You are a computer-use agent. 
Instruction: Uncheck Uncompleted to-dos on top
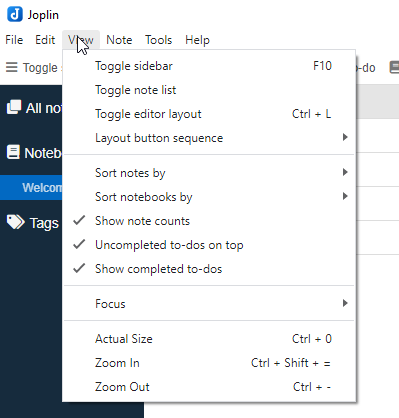pyautogui.click(x=209, y=245)
